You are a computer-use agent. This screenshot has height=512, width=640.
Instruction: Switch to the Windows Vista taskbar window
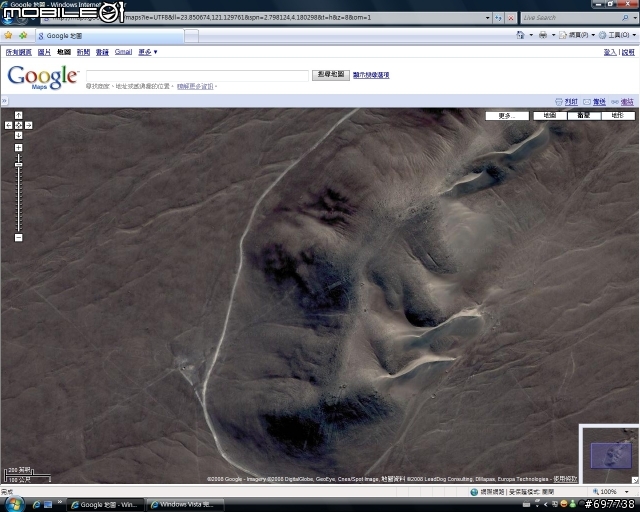(x=184, y=505)
